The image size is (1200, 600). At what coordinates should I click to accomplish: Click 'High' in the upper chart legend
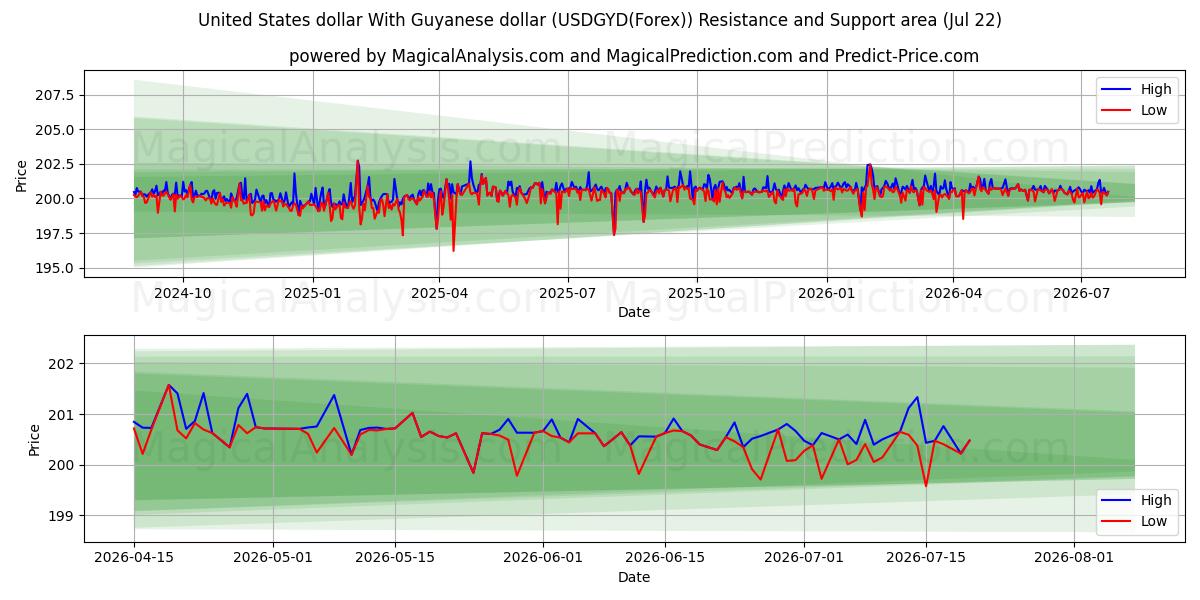click(x=1156, y=89)
